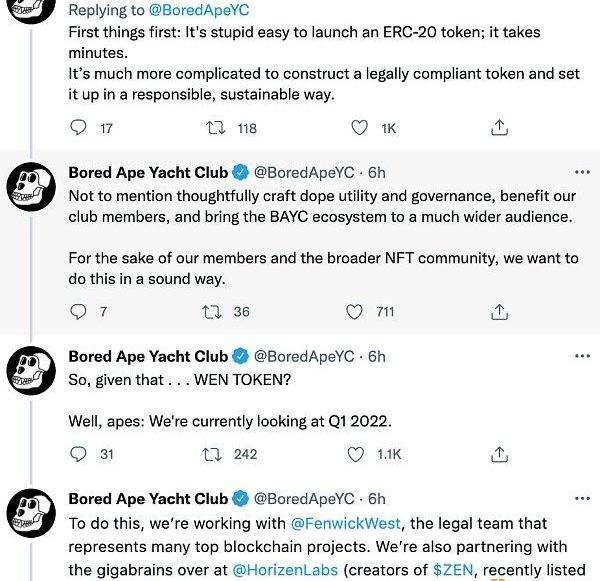The height and width of the screenshot is (581, 600).
Task: Open more options on FenwickWest tweet
Action: pyautogui.click(x=582, y=499)
